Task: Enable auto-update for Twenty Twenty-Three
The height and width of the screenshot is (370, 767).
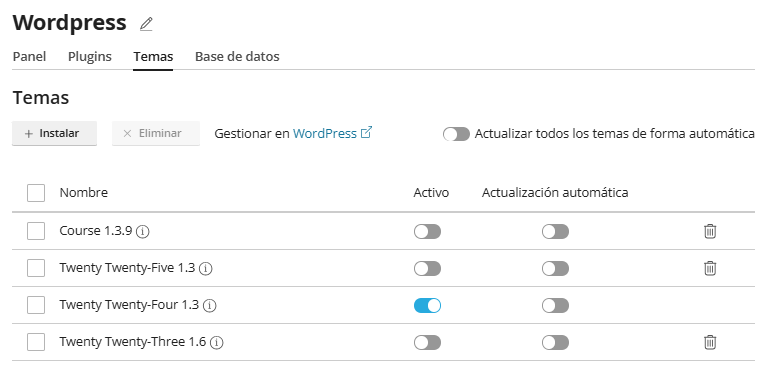Action: point(555,343)
